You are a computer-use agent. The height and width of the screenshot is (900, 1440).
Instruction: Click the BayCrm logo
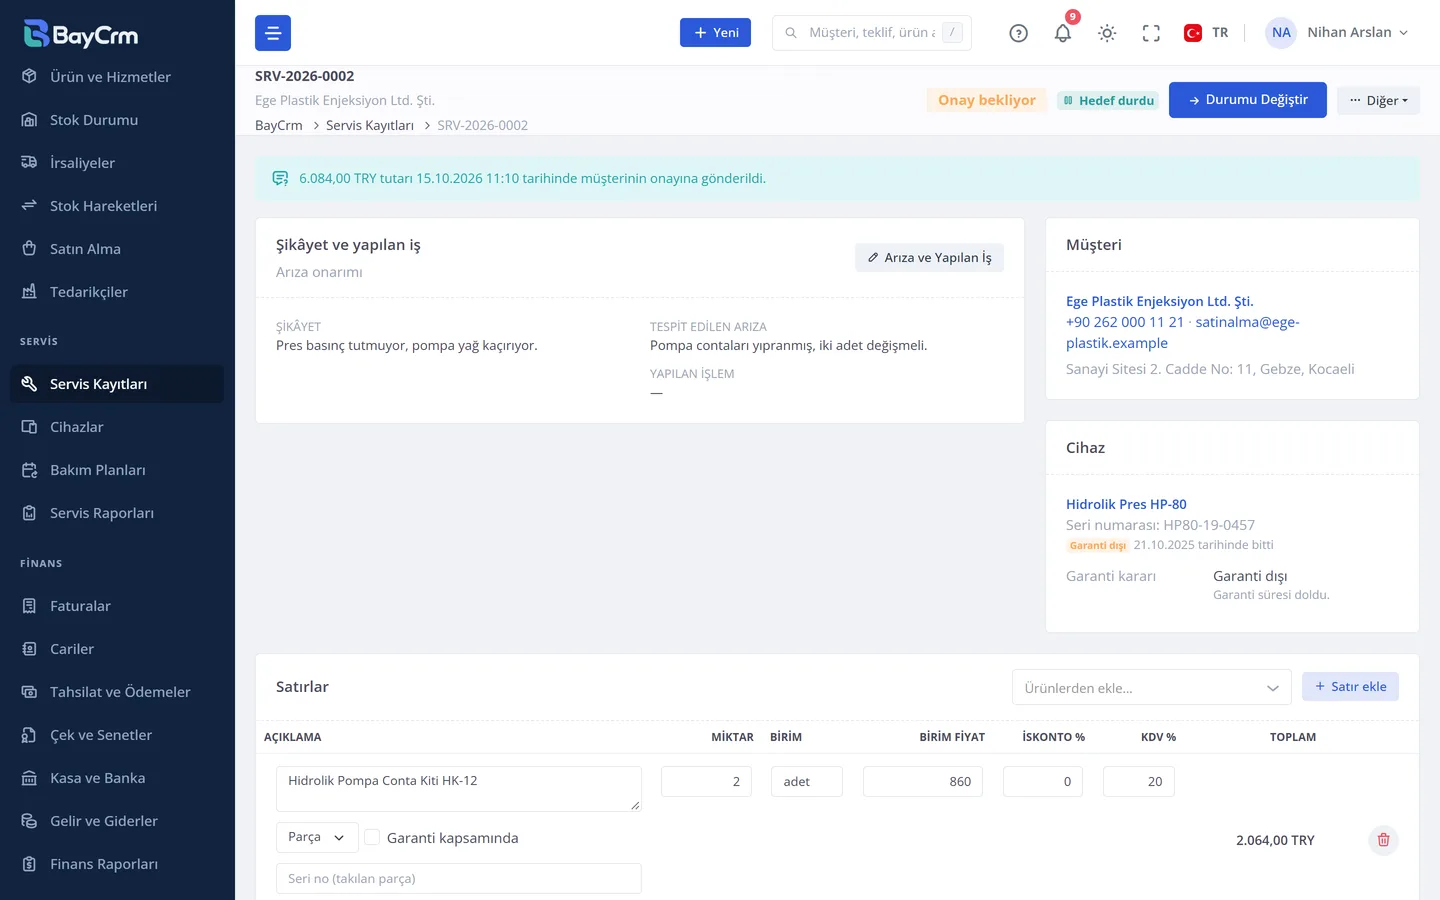pos(81,34)
